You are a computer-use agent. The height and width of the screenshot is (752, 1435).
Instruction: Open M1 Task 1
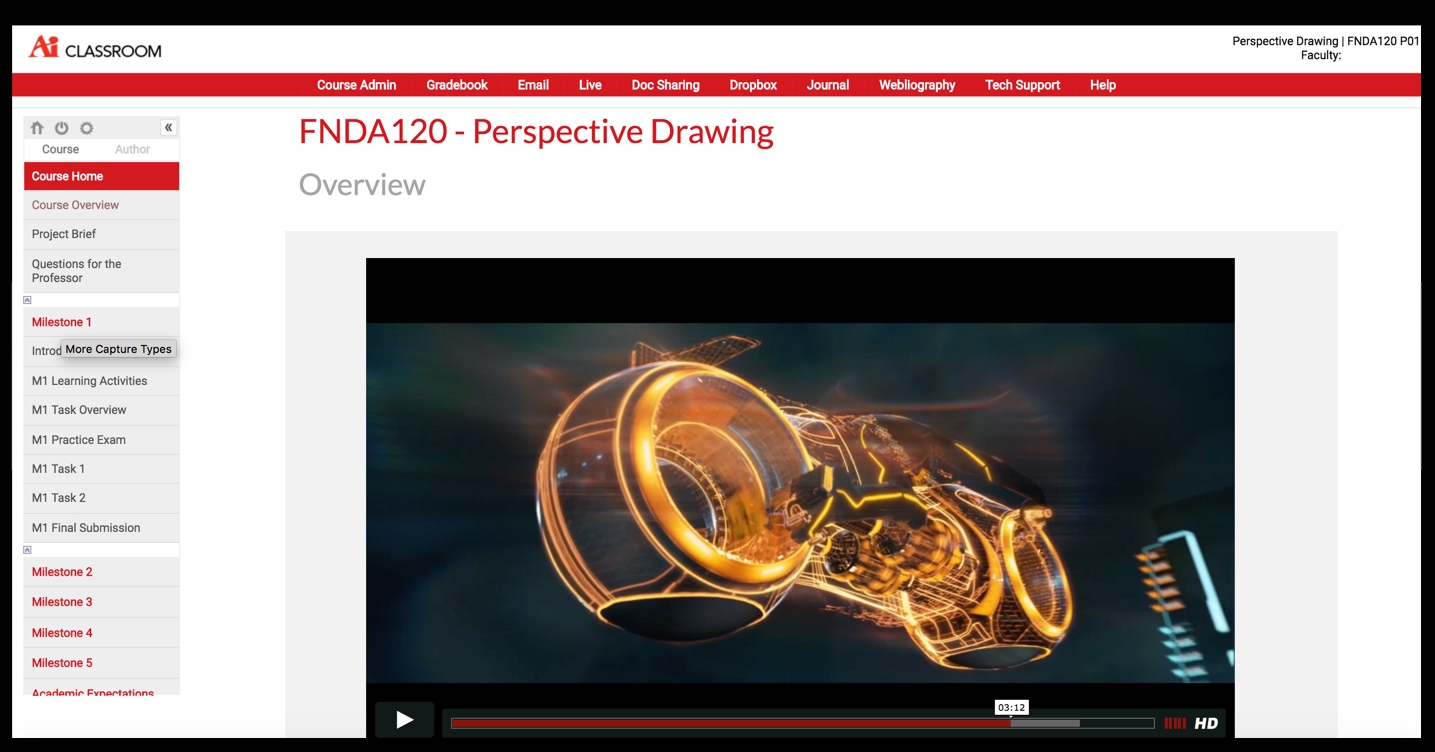click(101, 469)
